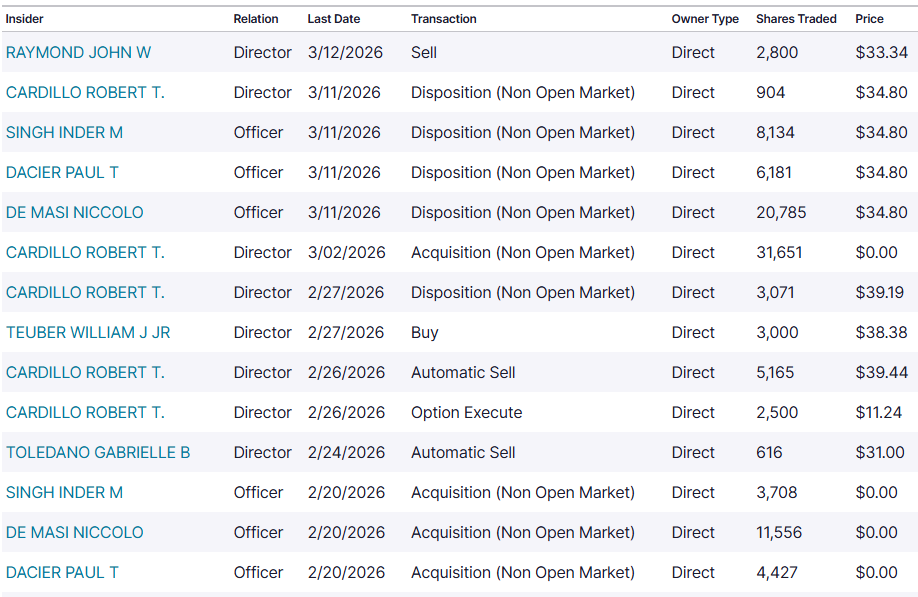Image resolution: width=918 pixels, height=597 pixels.
Task: Click CARDILLO ROBERT T. in the Automatic Sell row
Action: pyautogui.click(x=85, y=372)
